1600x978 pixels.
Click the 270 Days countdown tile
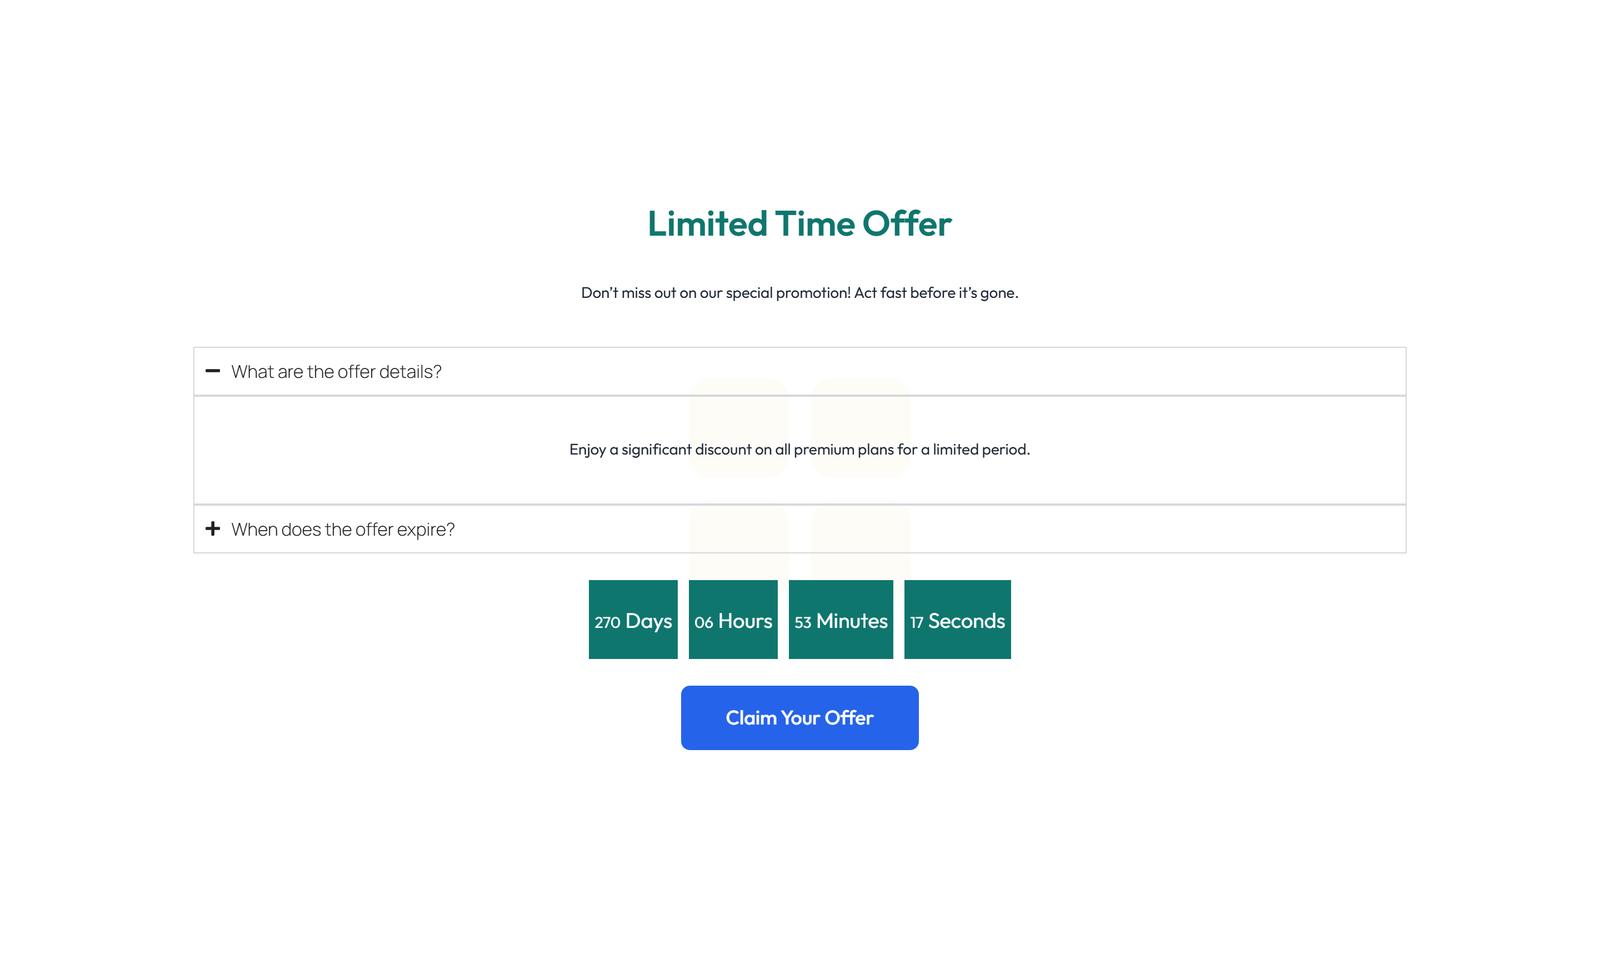click(632, 620)
